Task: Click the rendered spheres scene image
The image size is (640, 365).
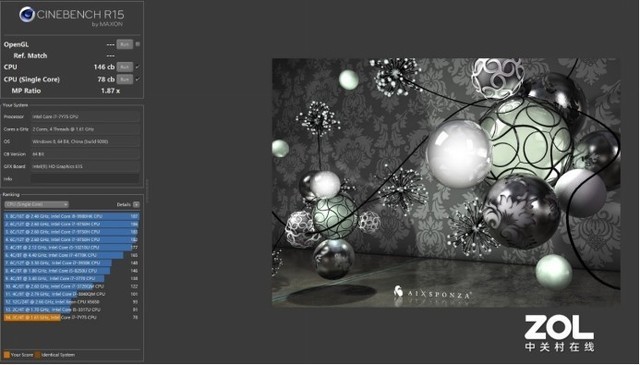Action: pos(446,182)
